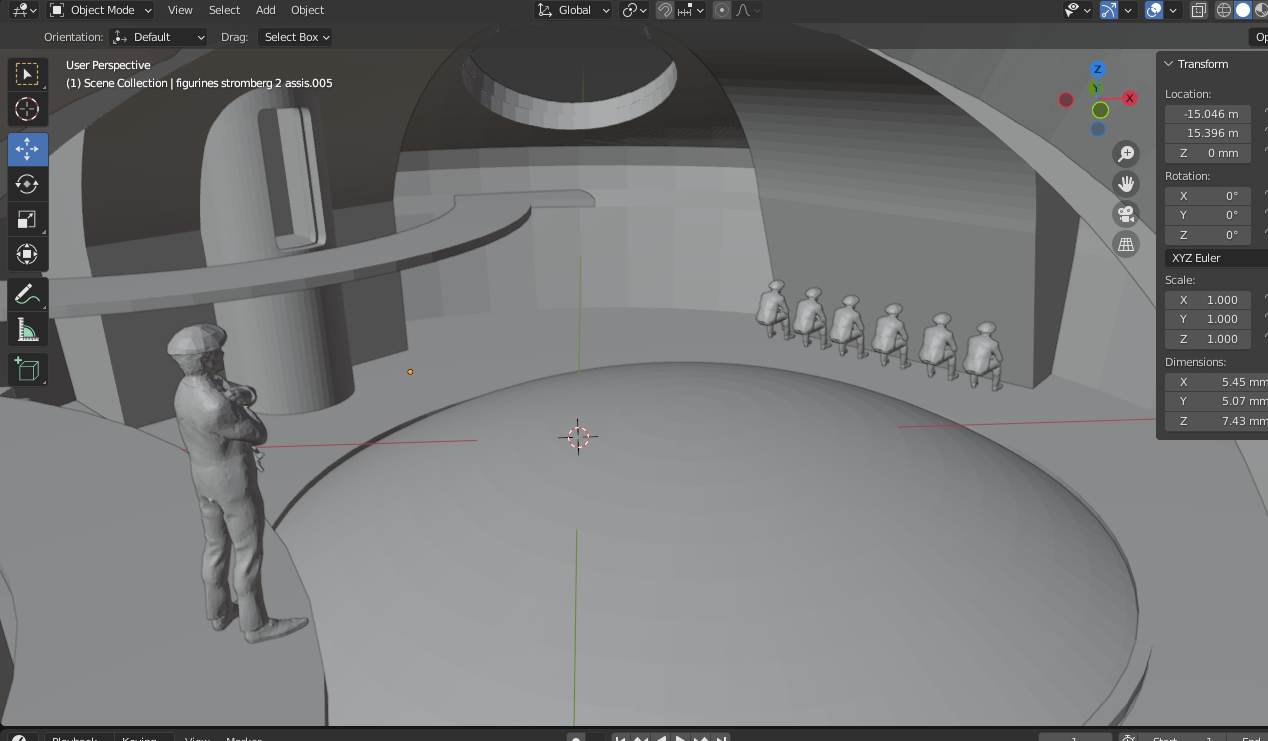Toggle snapping magnet in header

click(665, 10)
